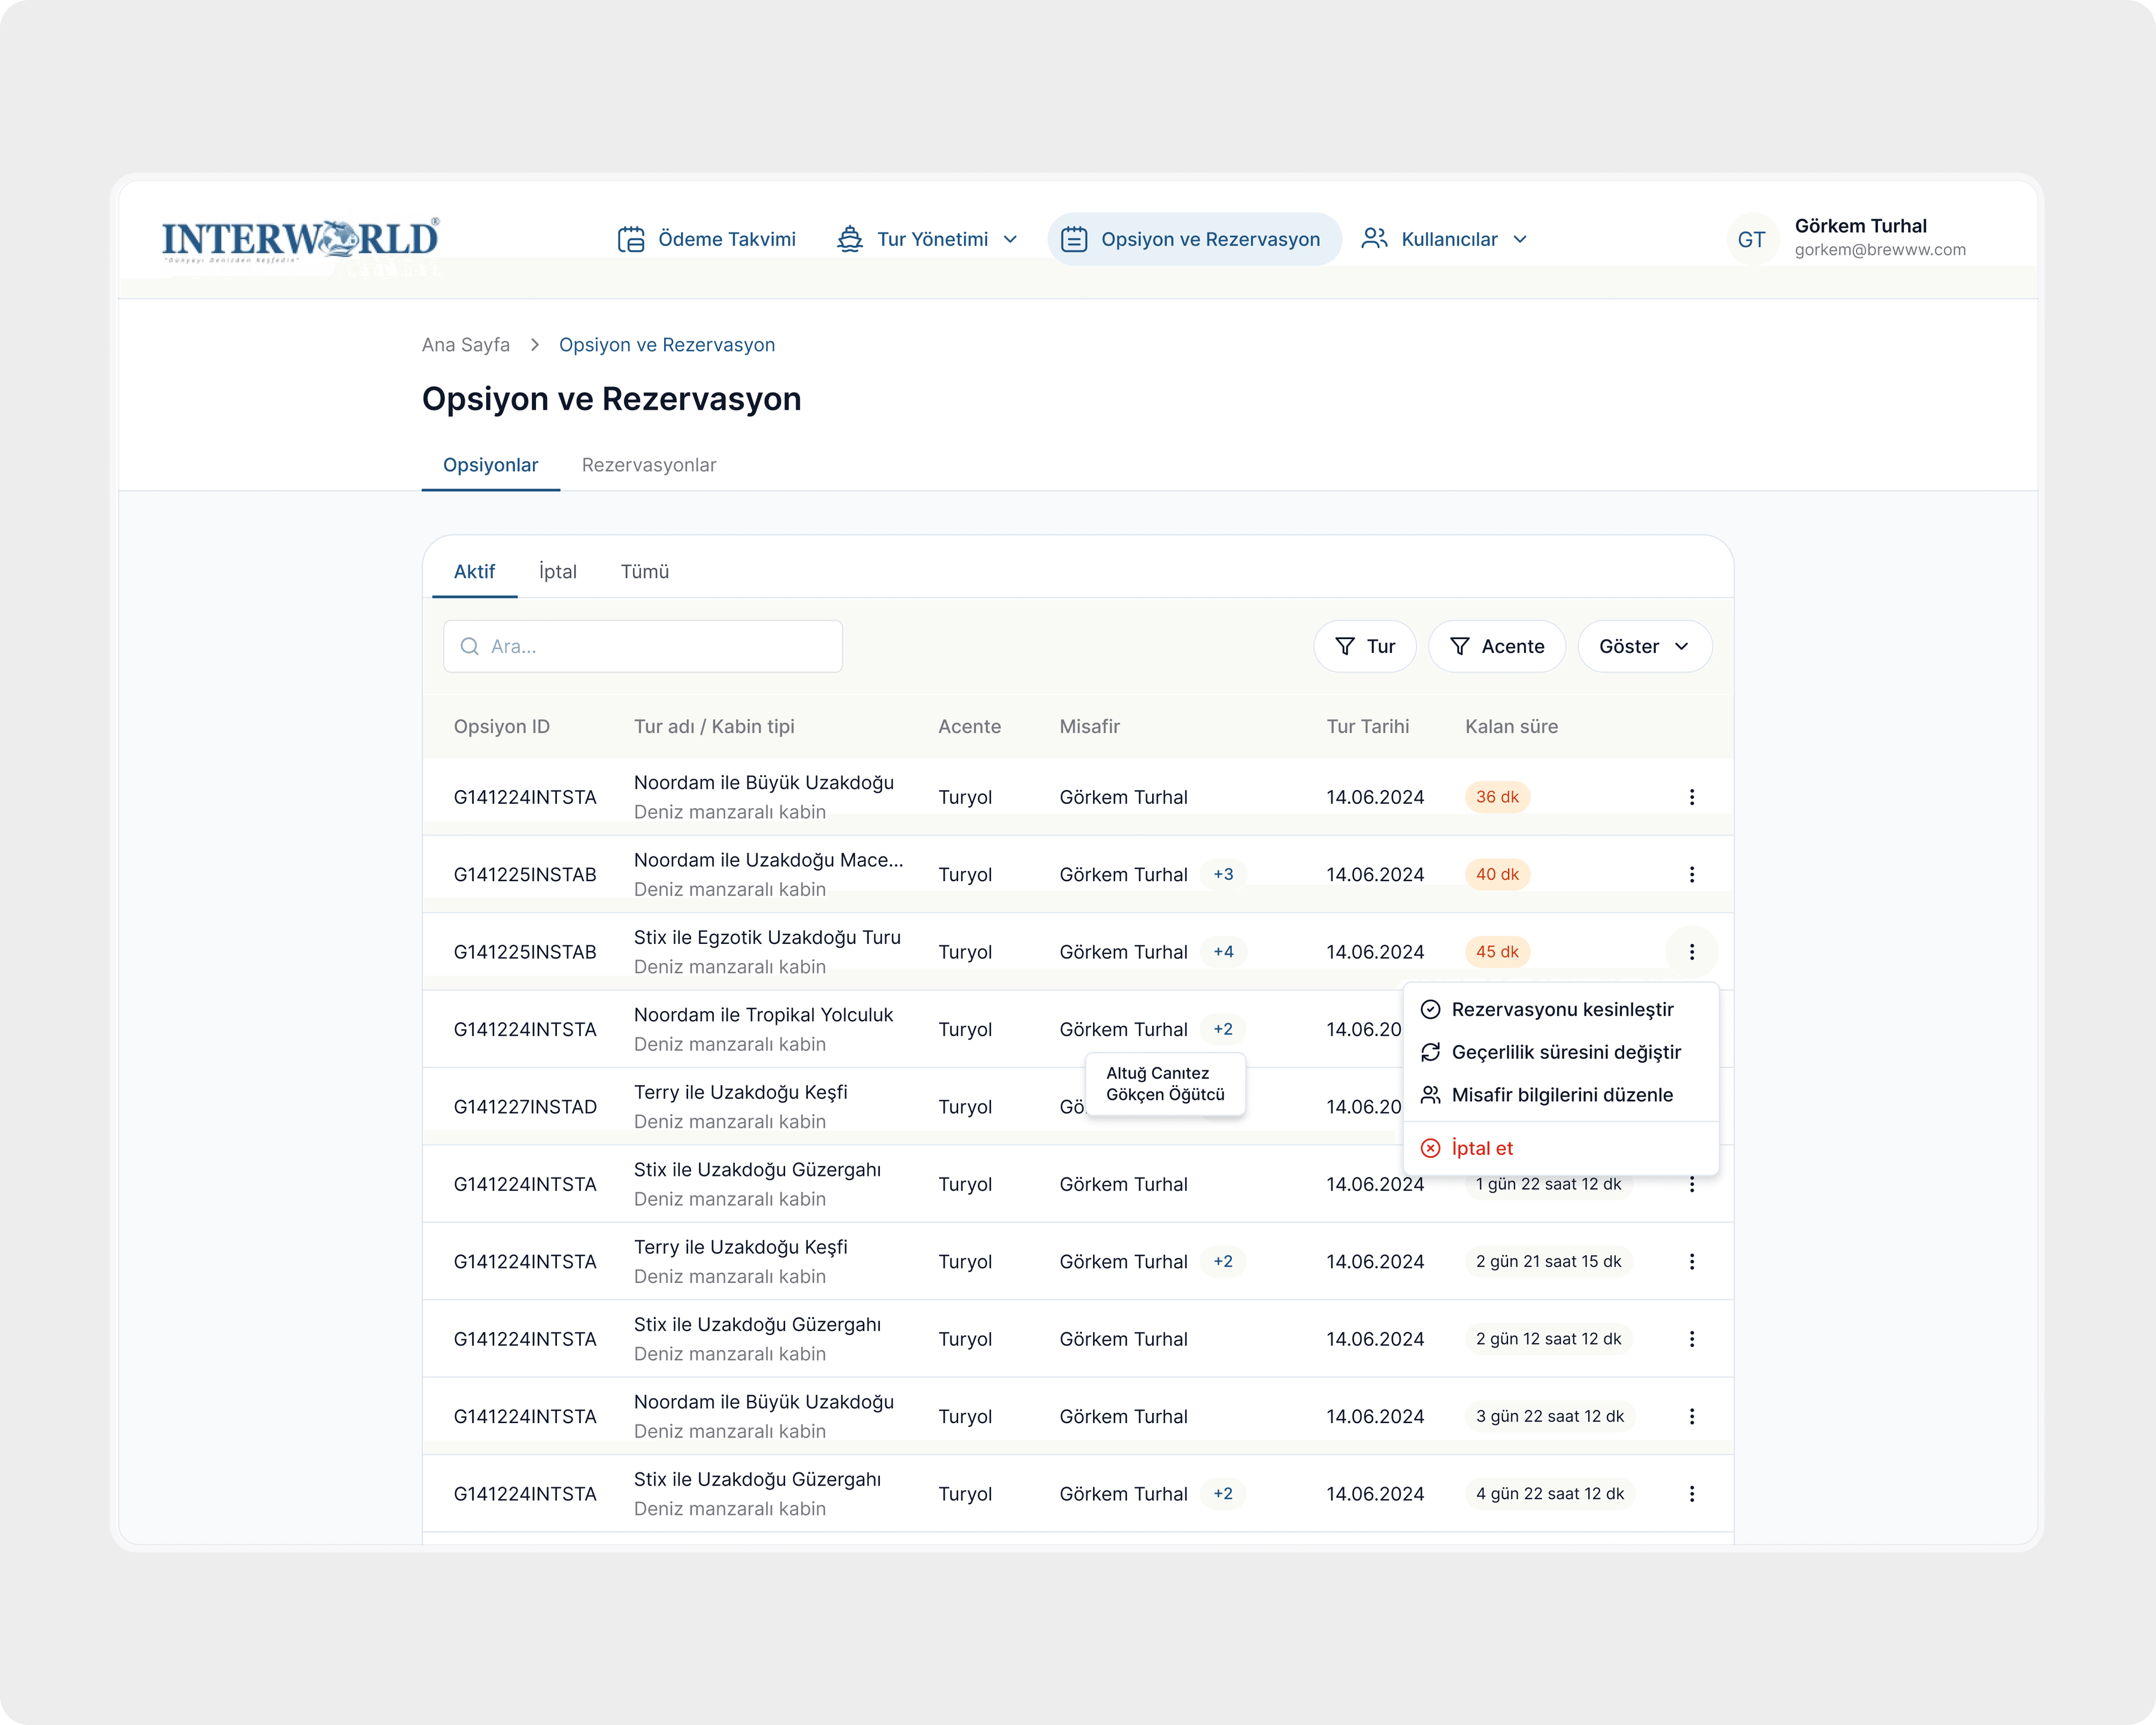Click the search magnifier icon
This screenshot has height=1725, width=2156.
[469, 646]
